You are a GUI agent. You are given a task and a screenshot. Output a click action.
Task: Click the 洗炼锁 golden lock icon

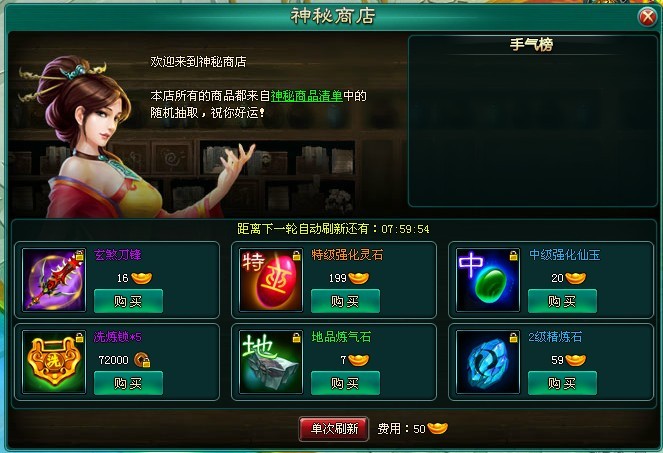(x=54, y=362)
